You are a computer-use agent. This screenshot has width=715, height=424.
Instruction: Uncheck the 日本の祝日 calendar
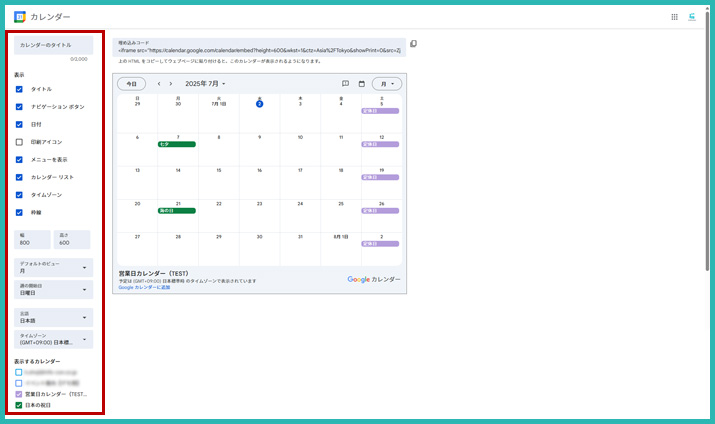[19, 405]
